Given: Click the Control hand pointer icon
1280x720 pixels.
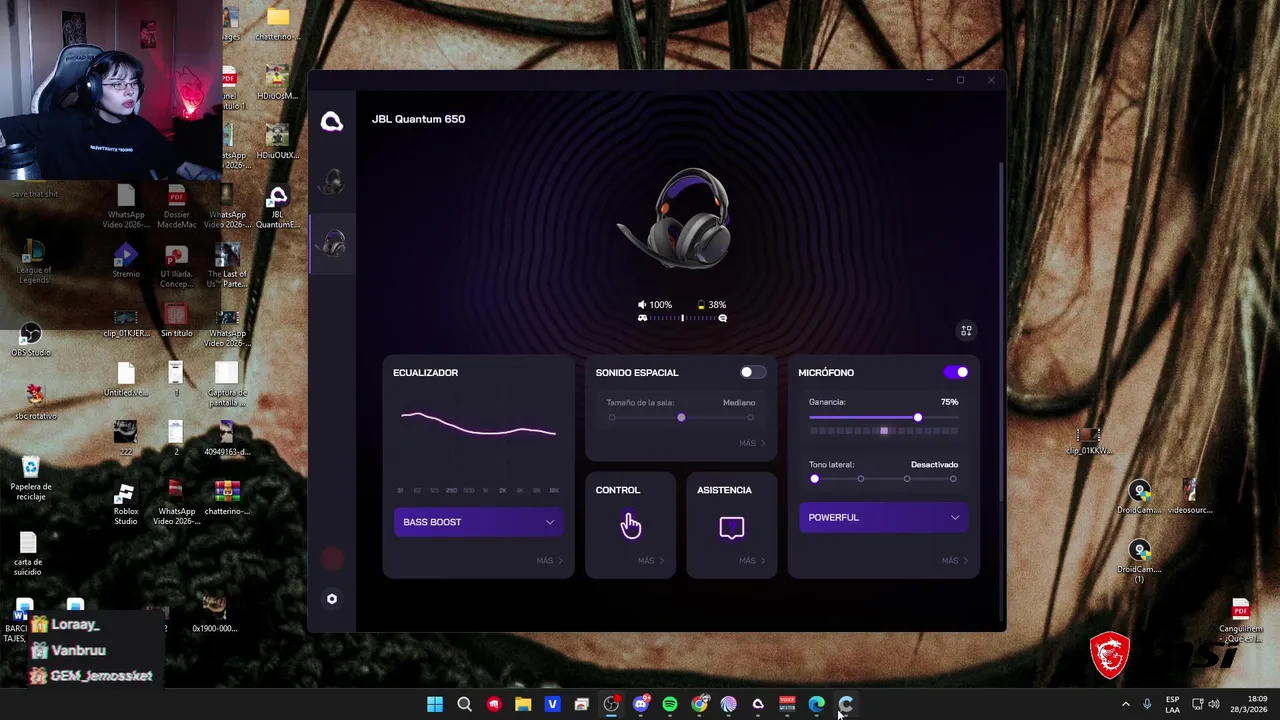Looking at the screenshot, I should [x=630, y=526].
